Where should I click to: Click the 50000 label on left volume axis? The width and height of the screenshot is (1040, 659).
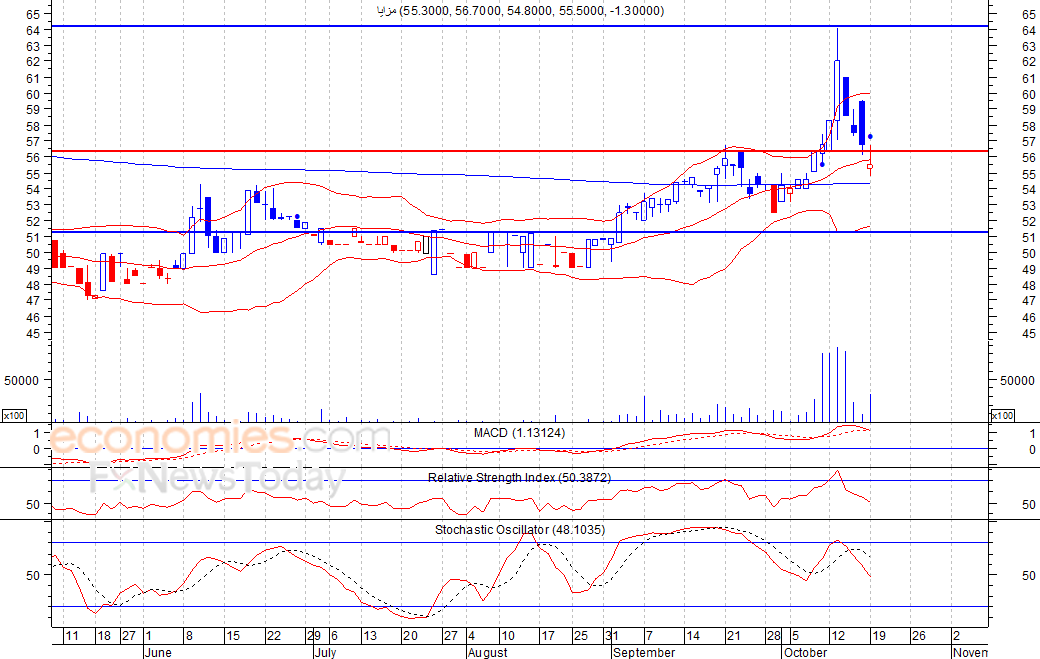pyautogui.click(x=21, y=381)
